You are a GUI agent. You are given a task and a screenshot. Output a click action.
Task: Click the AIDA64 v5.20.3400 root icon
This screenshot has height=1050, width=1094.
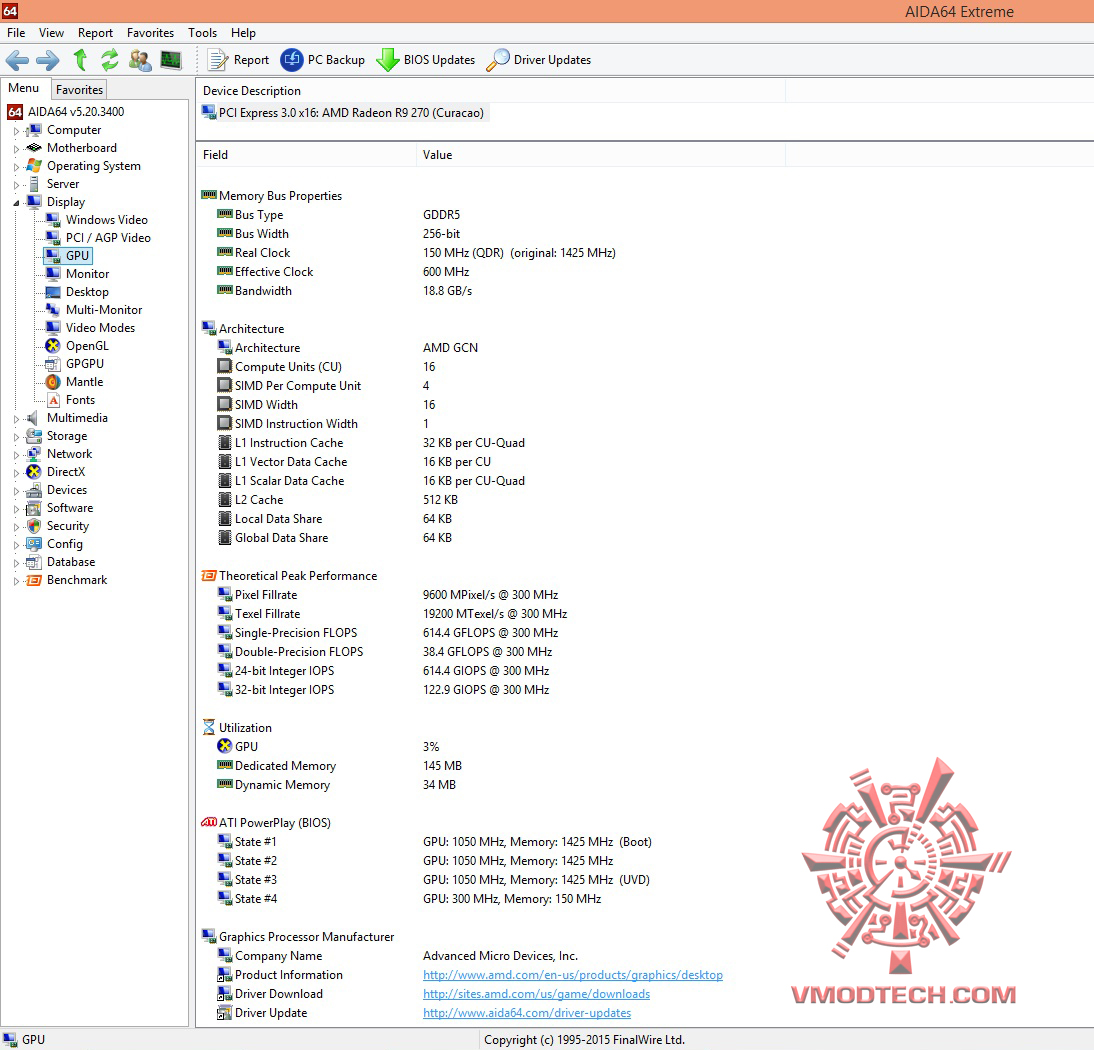tap(15, 112)
